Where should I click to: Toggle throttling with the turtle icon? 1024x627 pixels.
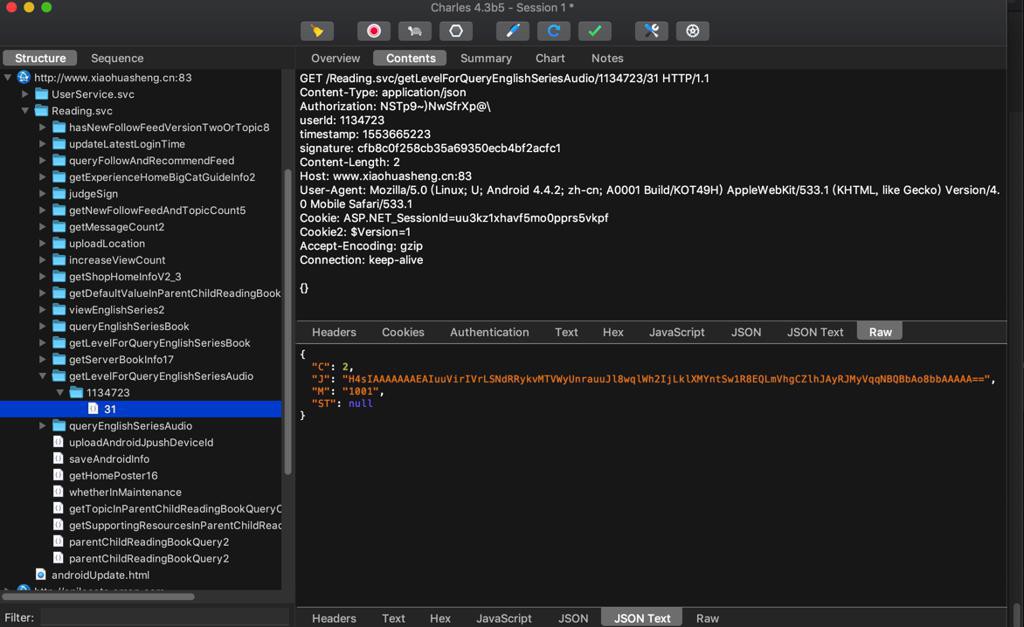[x=415, y=31]
